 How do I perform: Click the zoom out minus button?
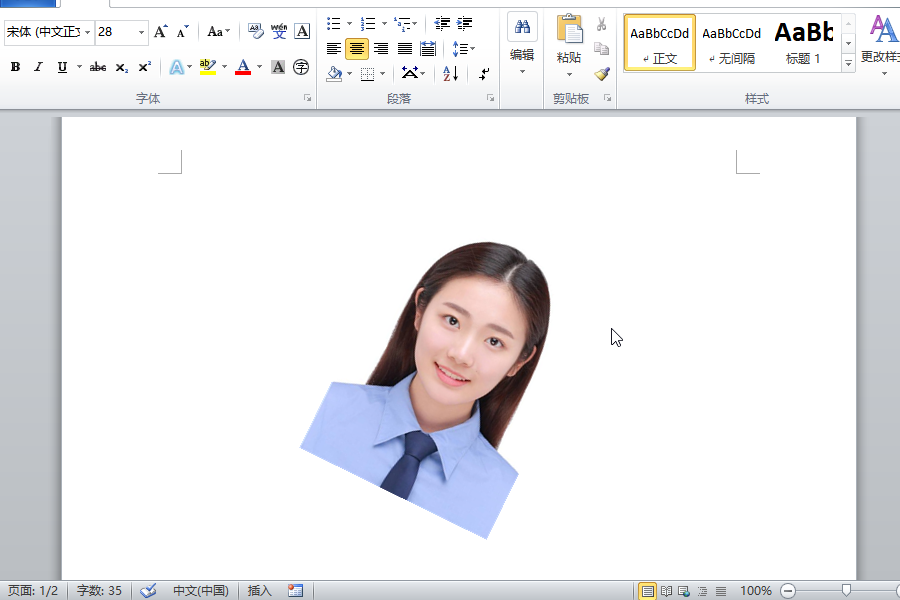click(x=788, y=591)
